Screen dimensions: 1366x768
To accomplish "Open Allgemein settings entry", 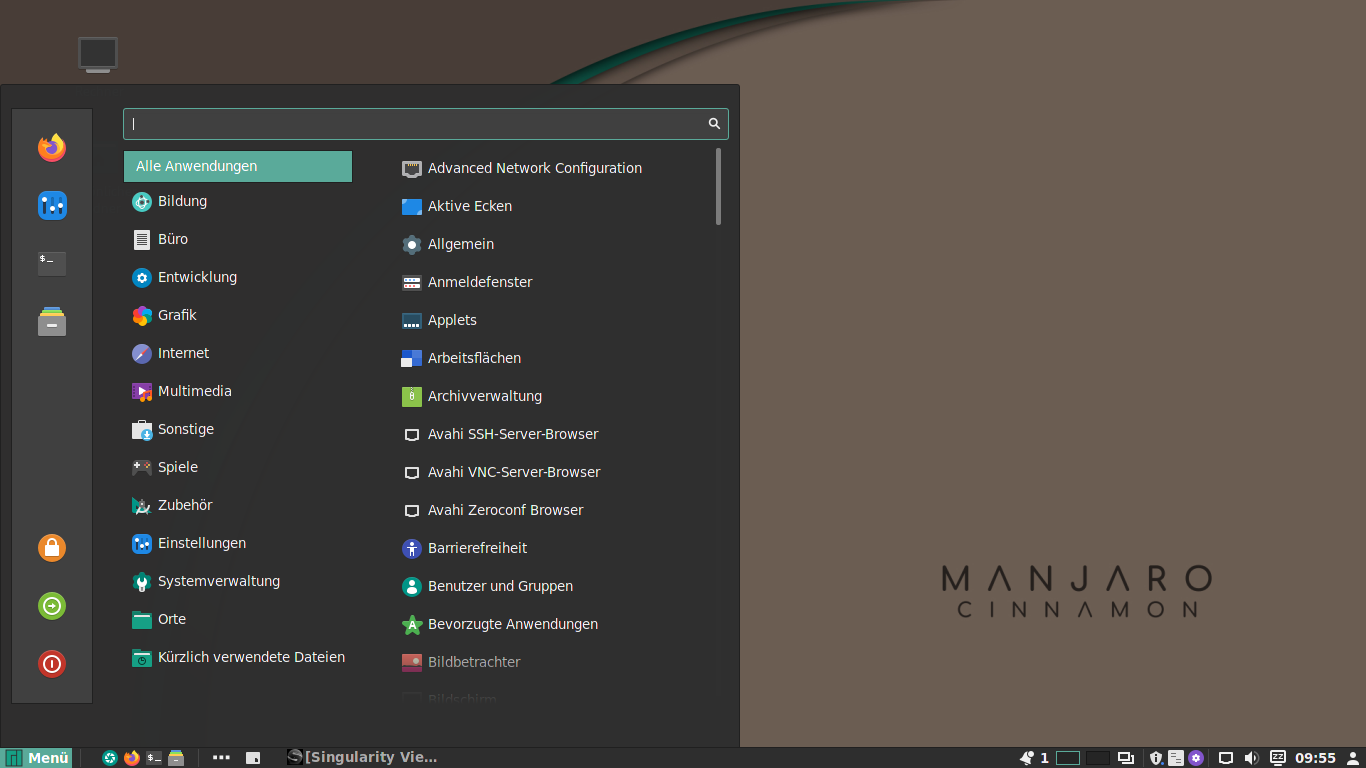I will click(x=552, y=244).
